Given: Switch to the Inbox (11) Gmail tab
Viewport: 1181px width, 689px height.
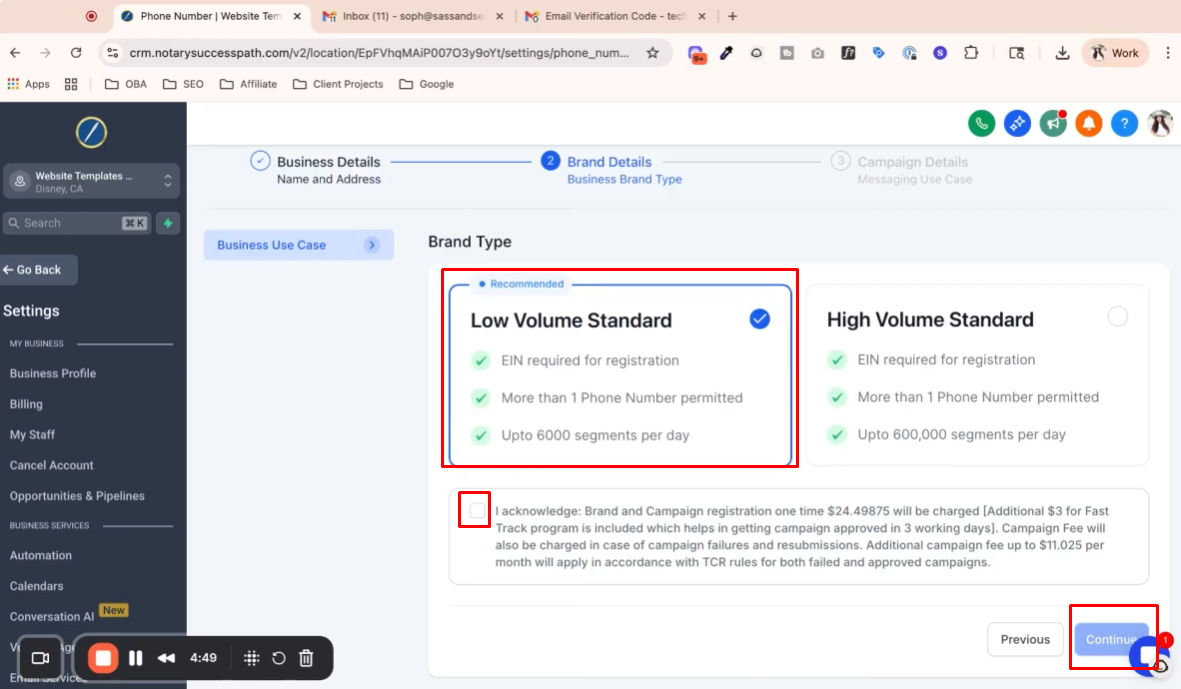Looking at the screenshot, I should (411, 16).
